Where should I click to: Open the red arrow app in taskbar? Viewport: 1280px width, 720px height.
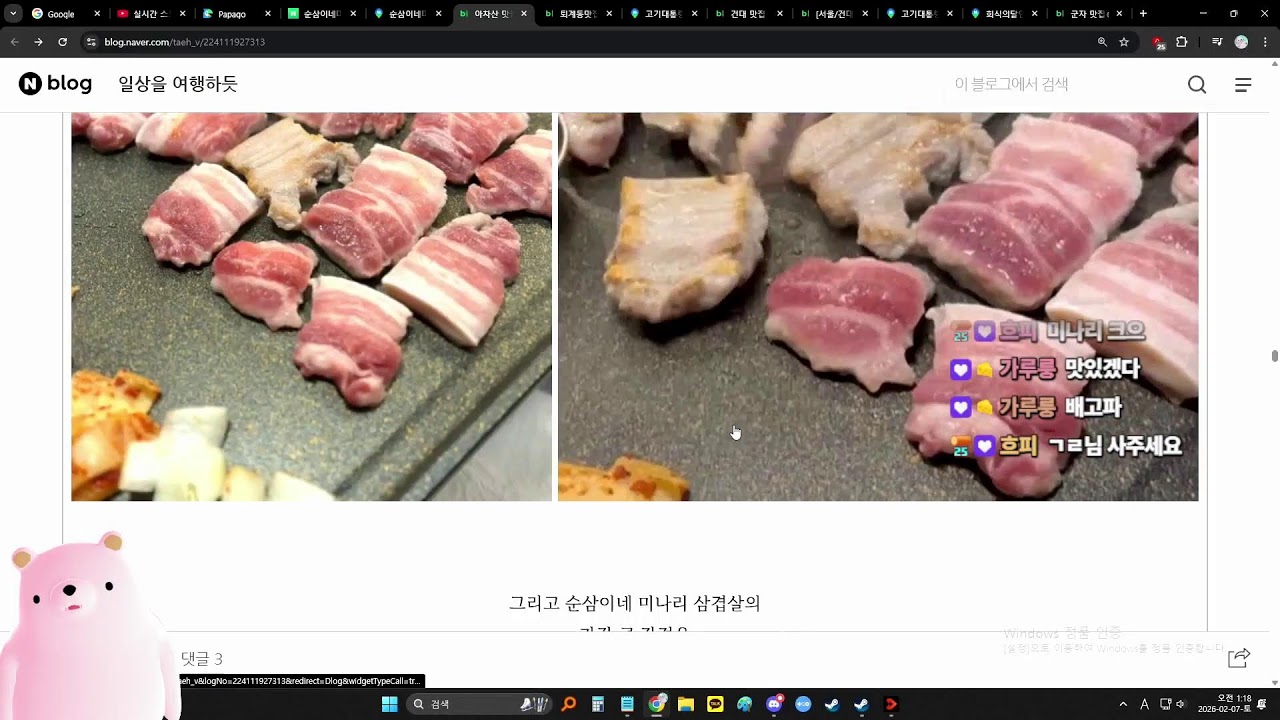click(x=891, y=704)
